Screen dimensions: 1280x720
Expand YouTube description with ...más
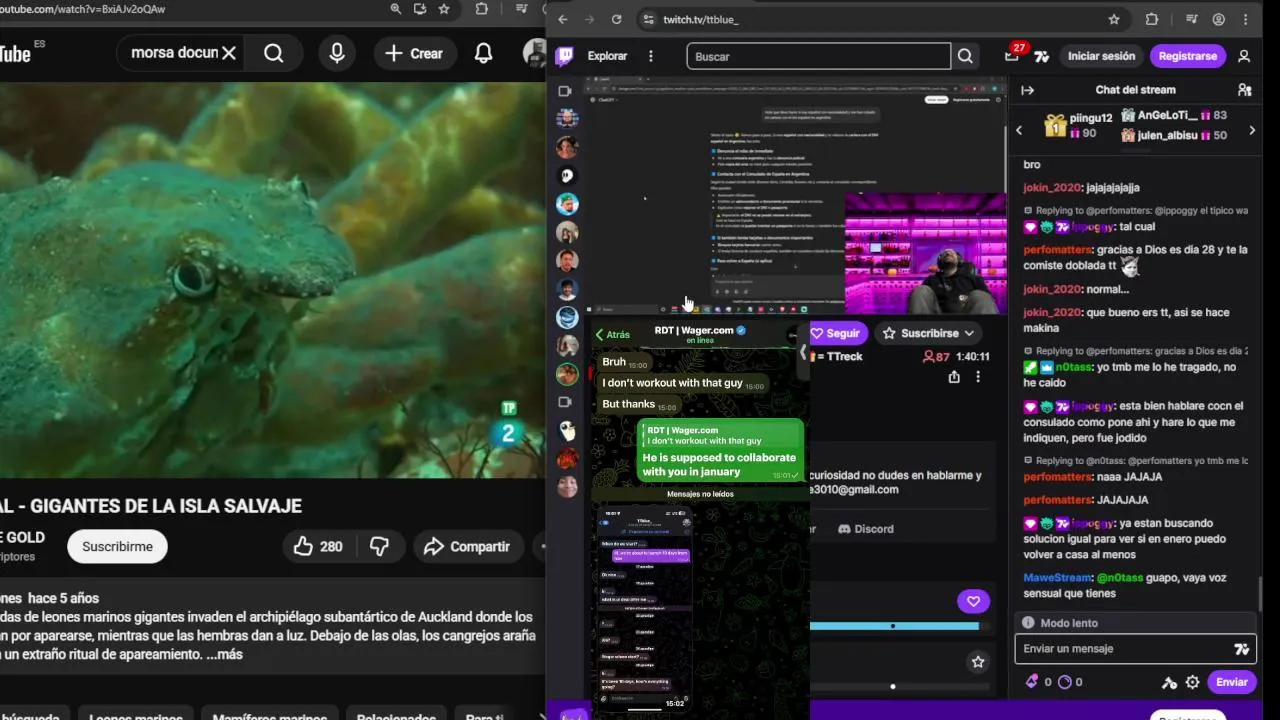tap(224, 654)
